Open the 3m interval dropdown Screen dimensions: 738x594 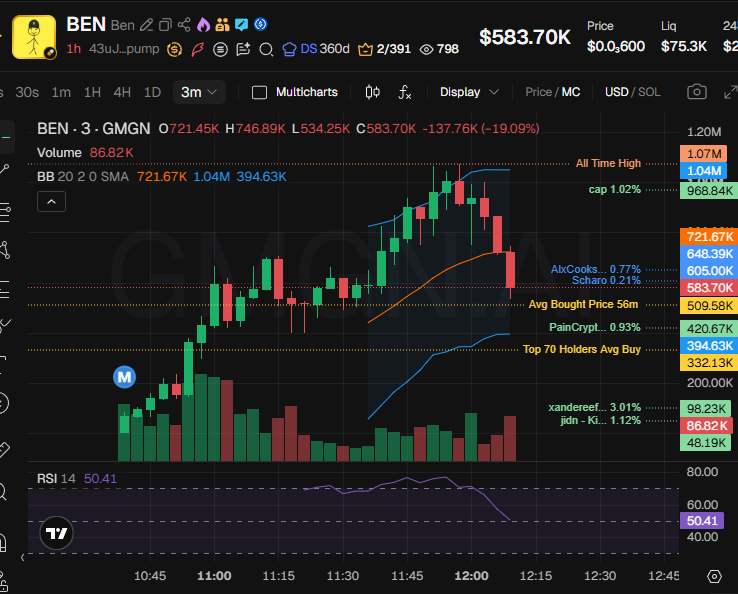coord(199,92)
